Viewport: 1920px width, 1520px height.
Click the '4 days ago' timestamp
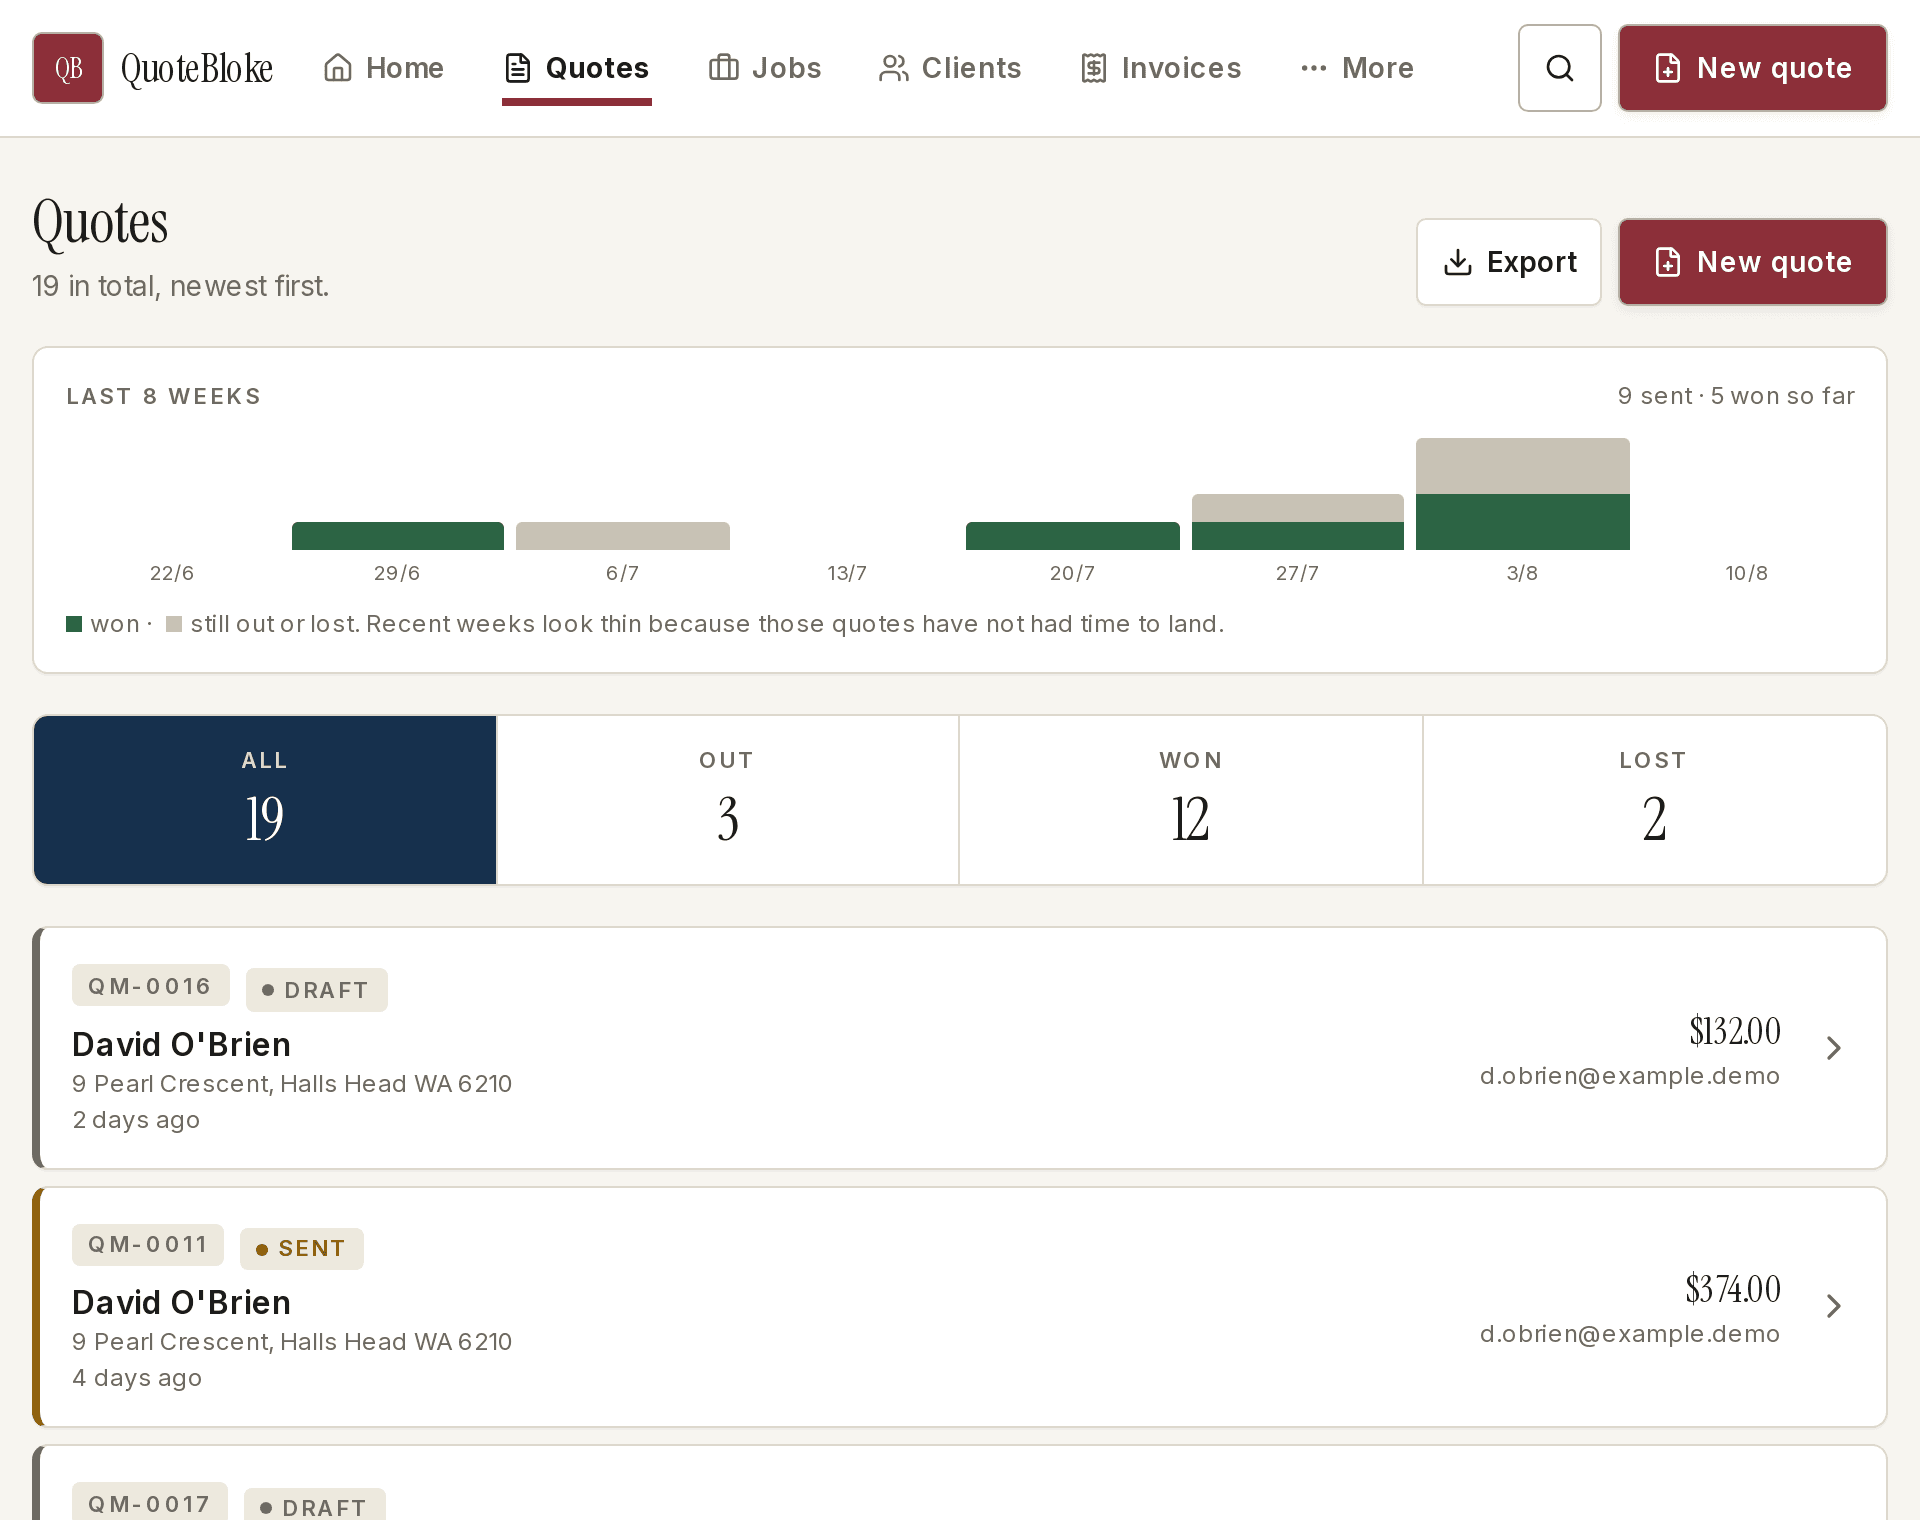point(137,1378)
